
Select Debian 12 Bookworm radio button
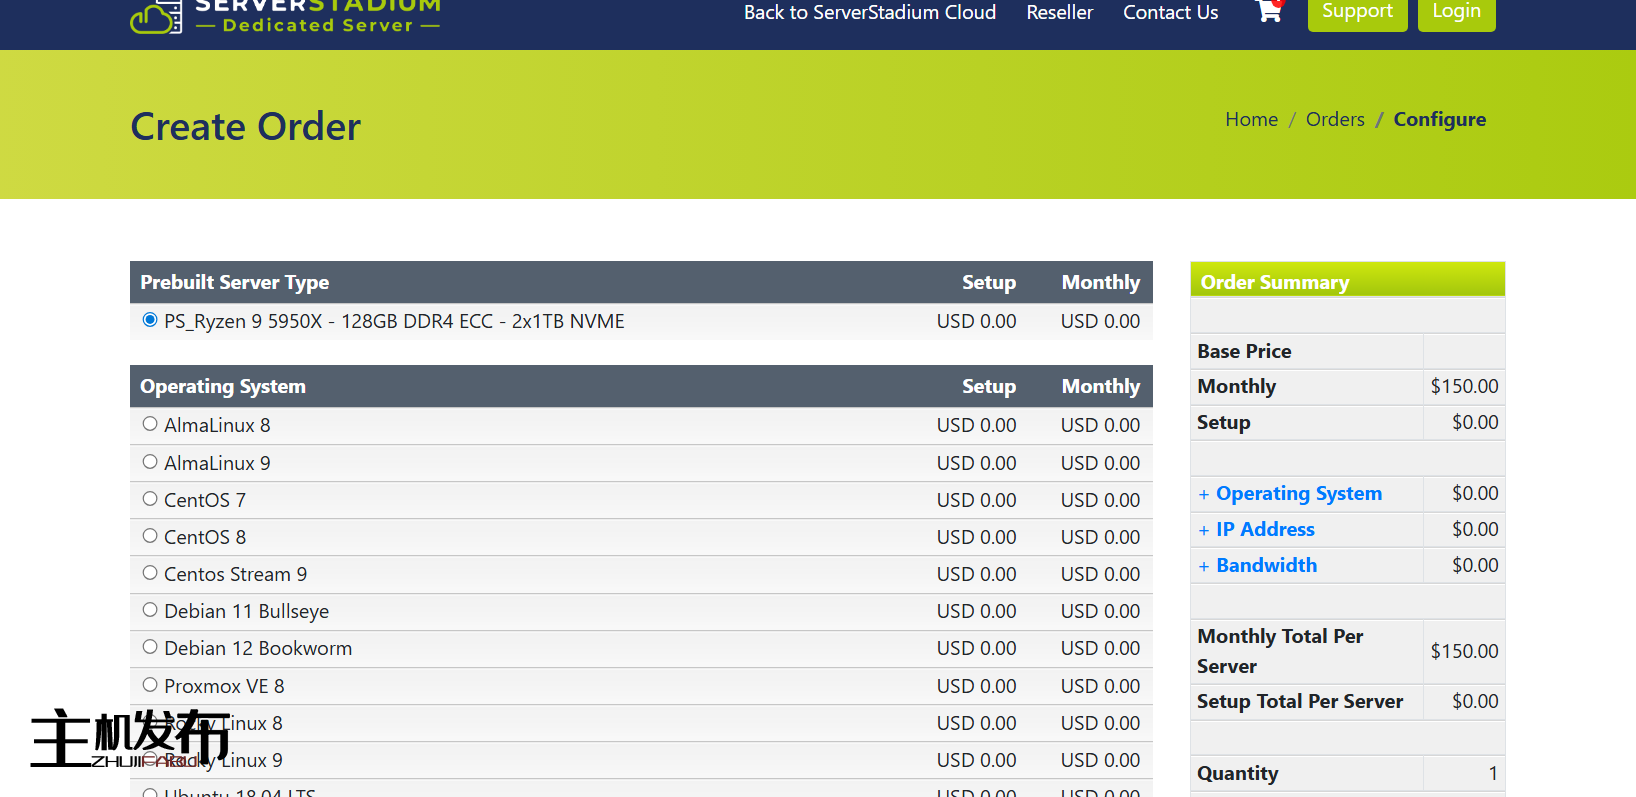[150, 647]
